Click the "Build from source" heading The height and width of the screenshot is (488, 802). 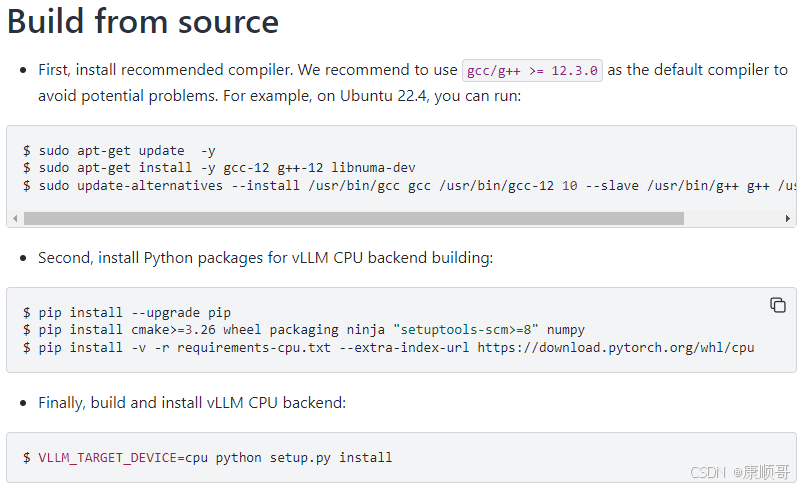click(x=143, y=22)
